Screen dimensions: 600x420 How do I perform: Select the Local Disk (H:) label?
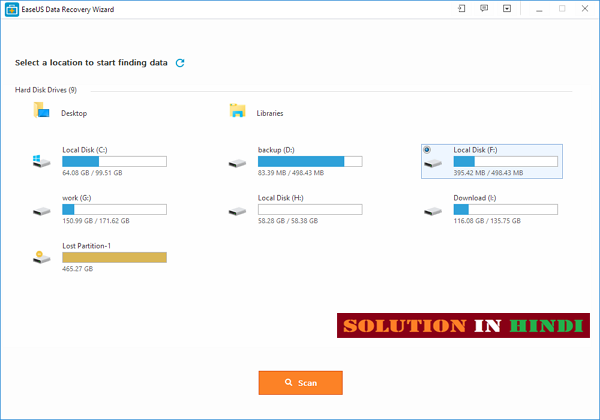pos(280,198)
